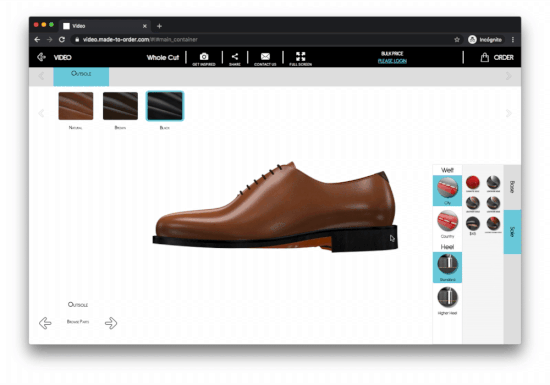The image size is (550, 385).
Task: Bookmark this page with star icon
Action: pyautogui.click(x=457, y=40)
